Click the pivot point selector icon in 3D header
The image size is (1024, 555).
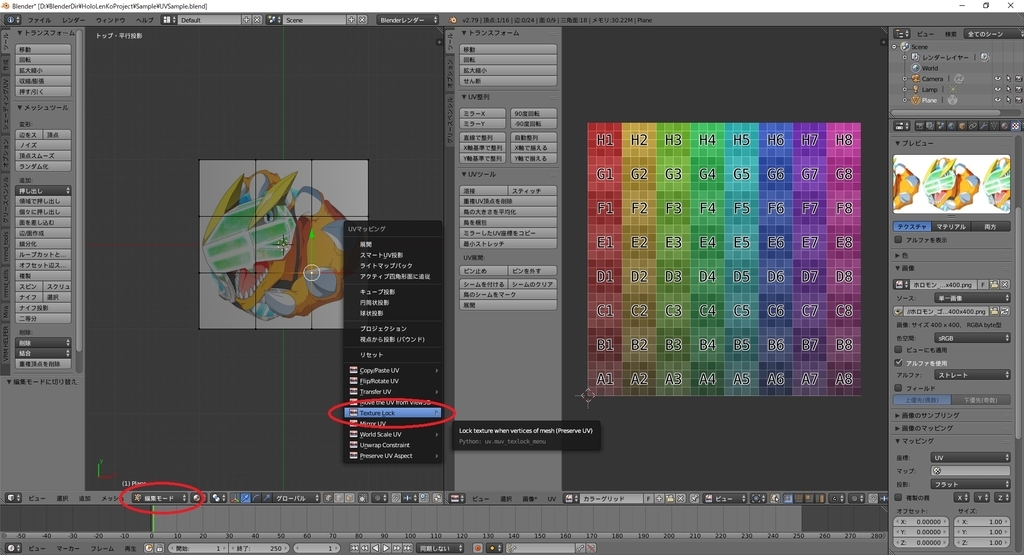point(218,498)
